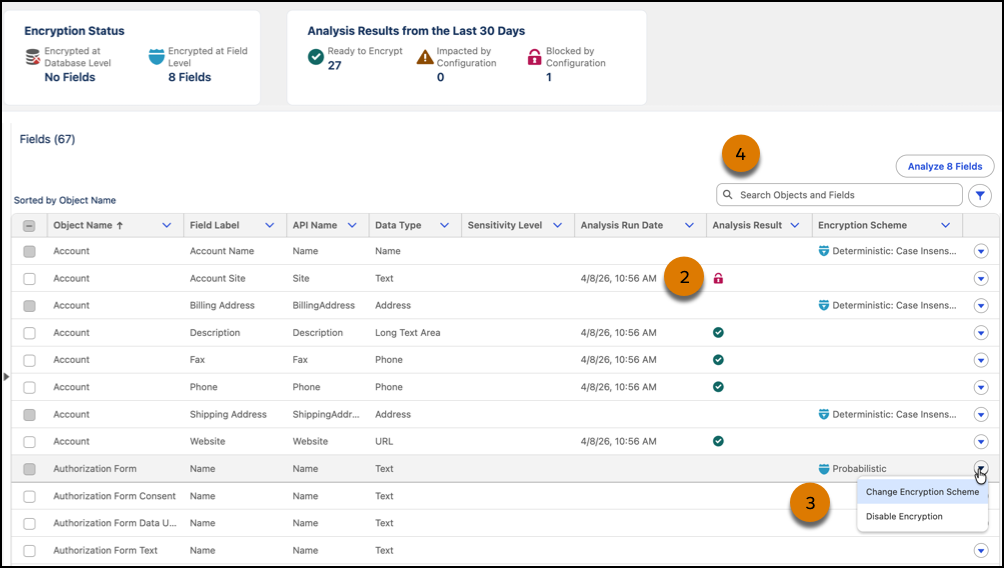1004x568 pixels.
Task: Choose Disable Encryption from the menu
Action: (922, 516)
